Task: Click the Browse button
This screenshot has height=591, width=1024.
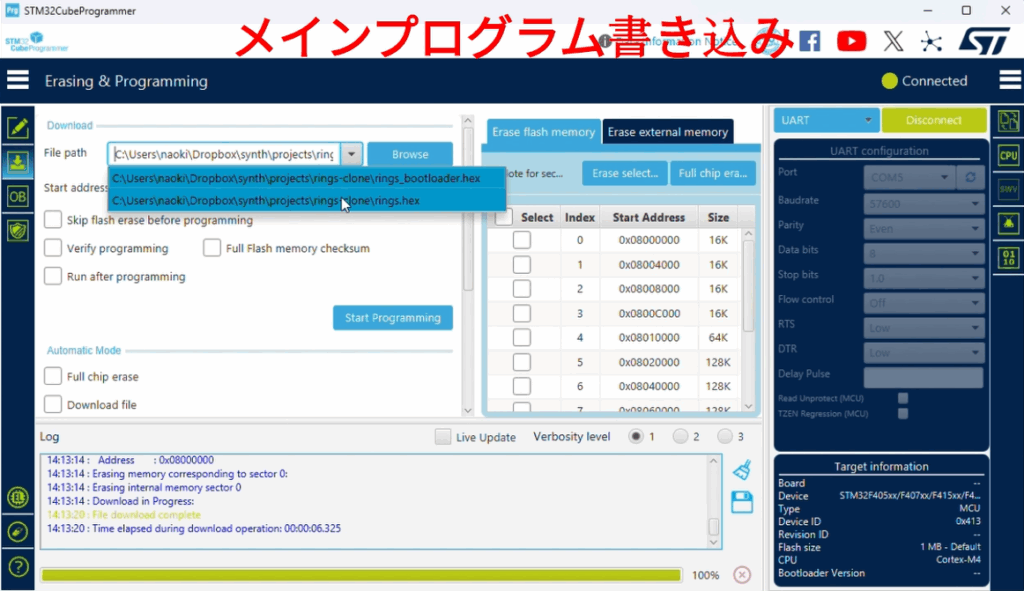Action: coord(410,154)
